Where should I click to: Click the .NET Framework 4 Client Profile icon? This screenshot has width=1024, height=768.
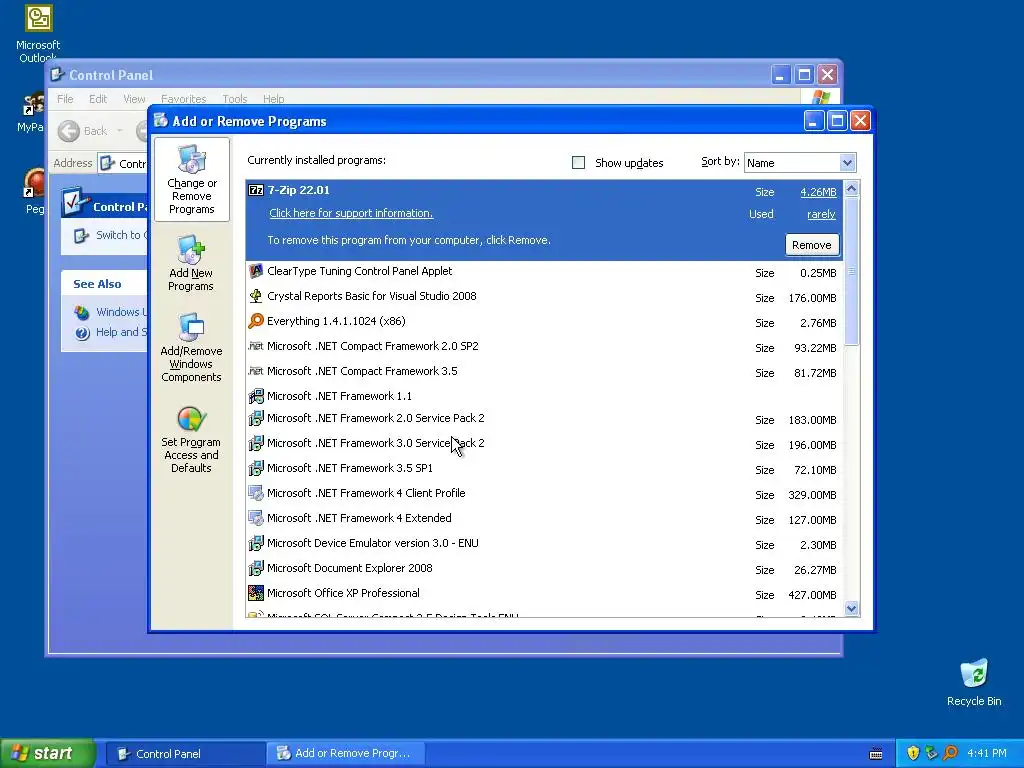[x=256, y=493]
